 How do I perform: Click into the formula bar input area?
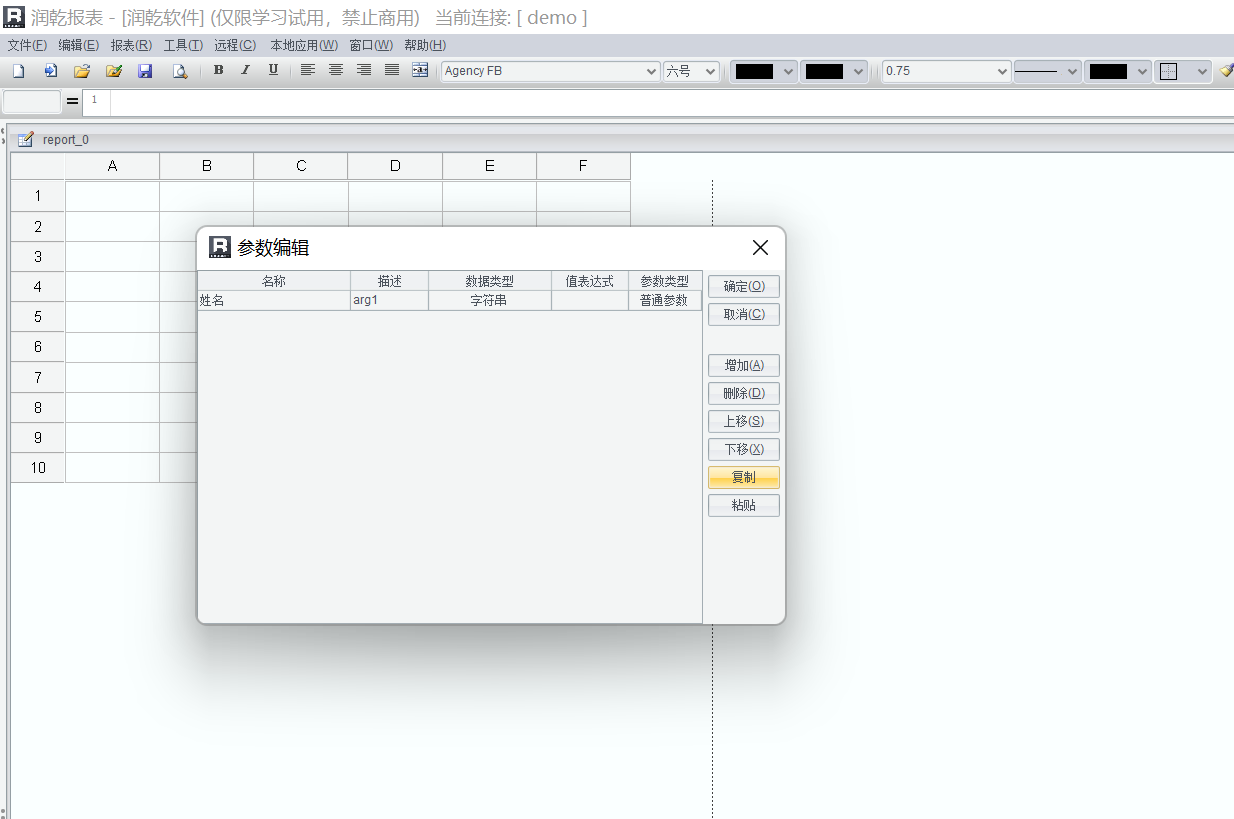(670, 103)
